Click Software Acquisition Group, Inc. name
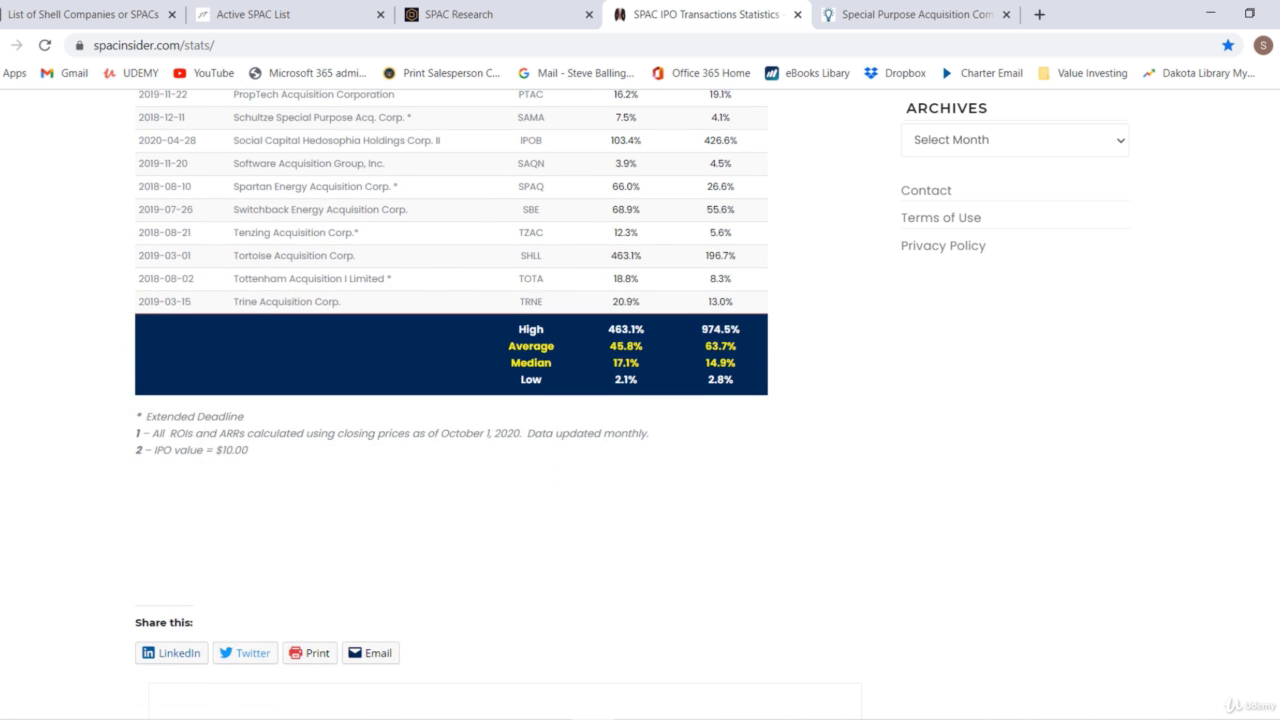 [x=308, y=163]
